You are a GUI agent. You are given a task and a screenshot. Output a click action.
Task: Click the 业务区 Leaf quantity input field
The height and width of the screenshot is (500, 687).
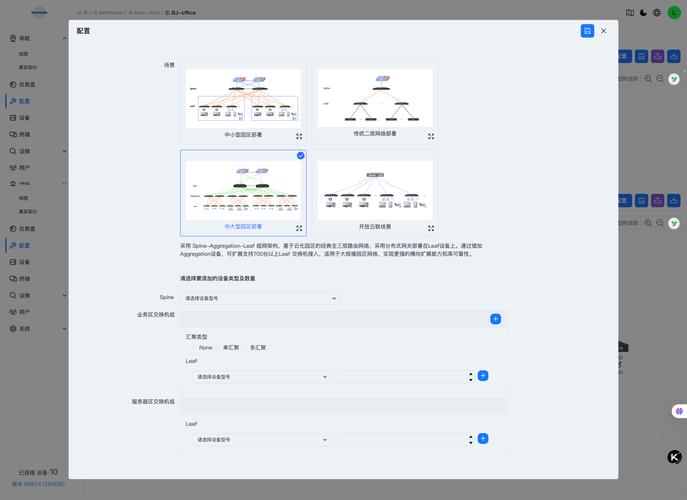(x=400, y=377)
